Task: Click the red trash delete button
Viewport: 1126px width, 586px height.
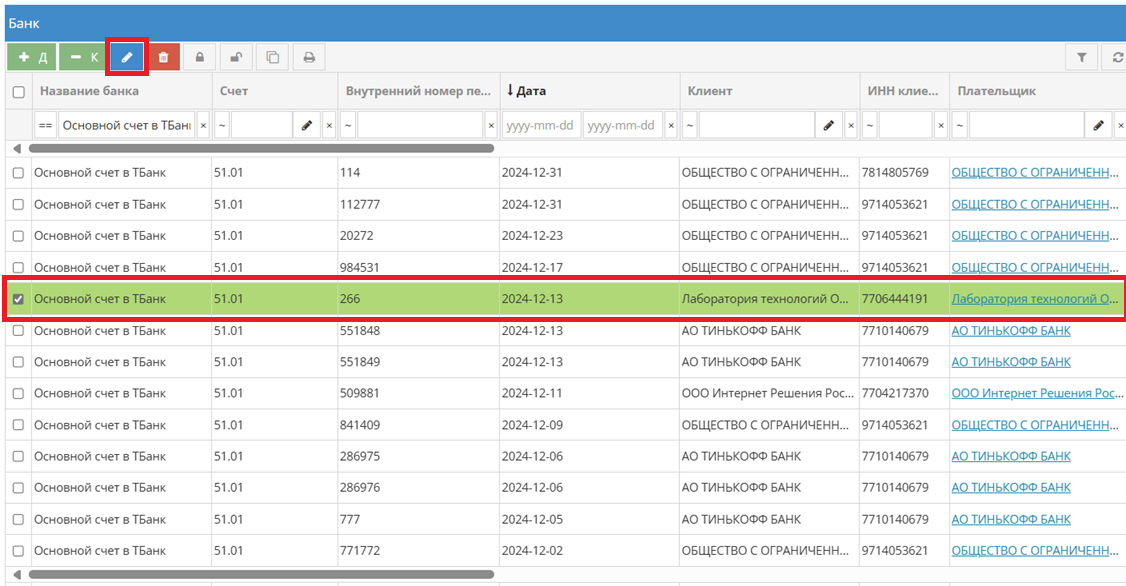Action: (x=164, y=58)
